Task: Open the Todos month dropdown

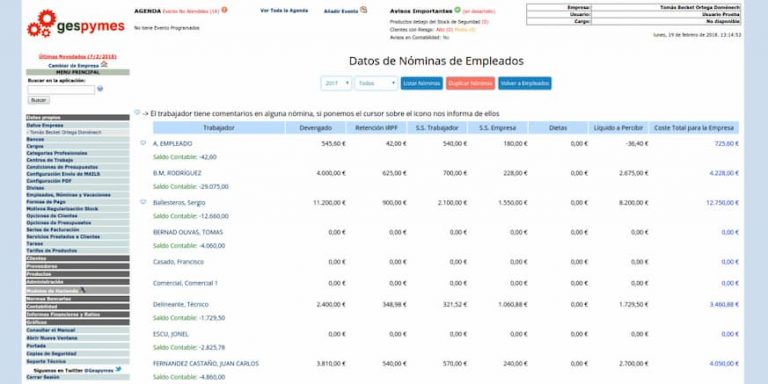Action: tap(376, 83)
